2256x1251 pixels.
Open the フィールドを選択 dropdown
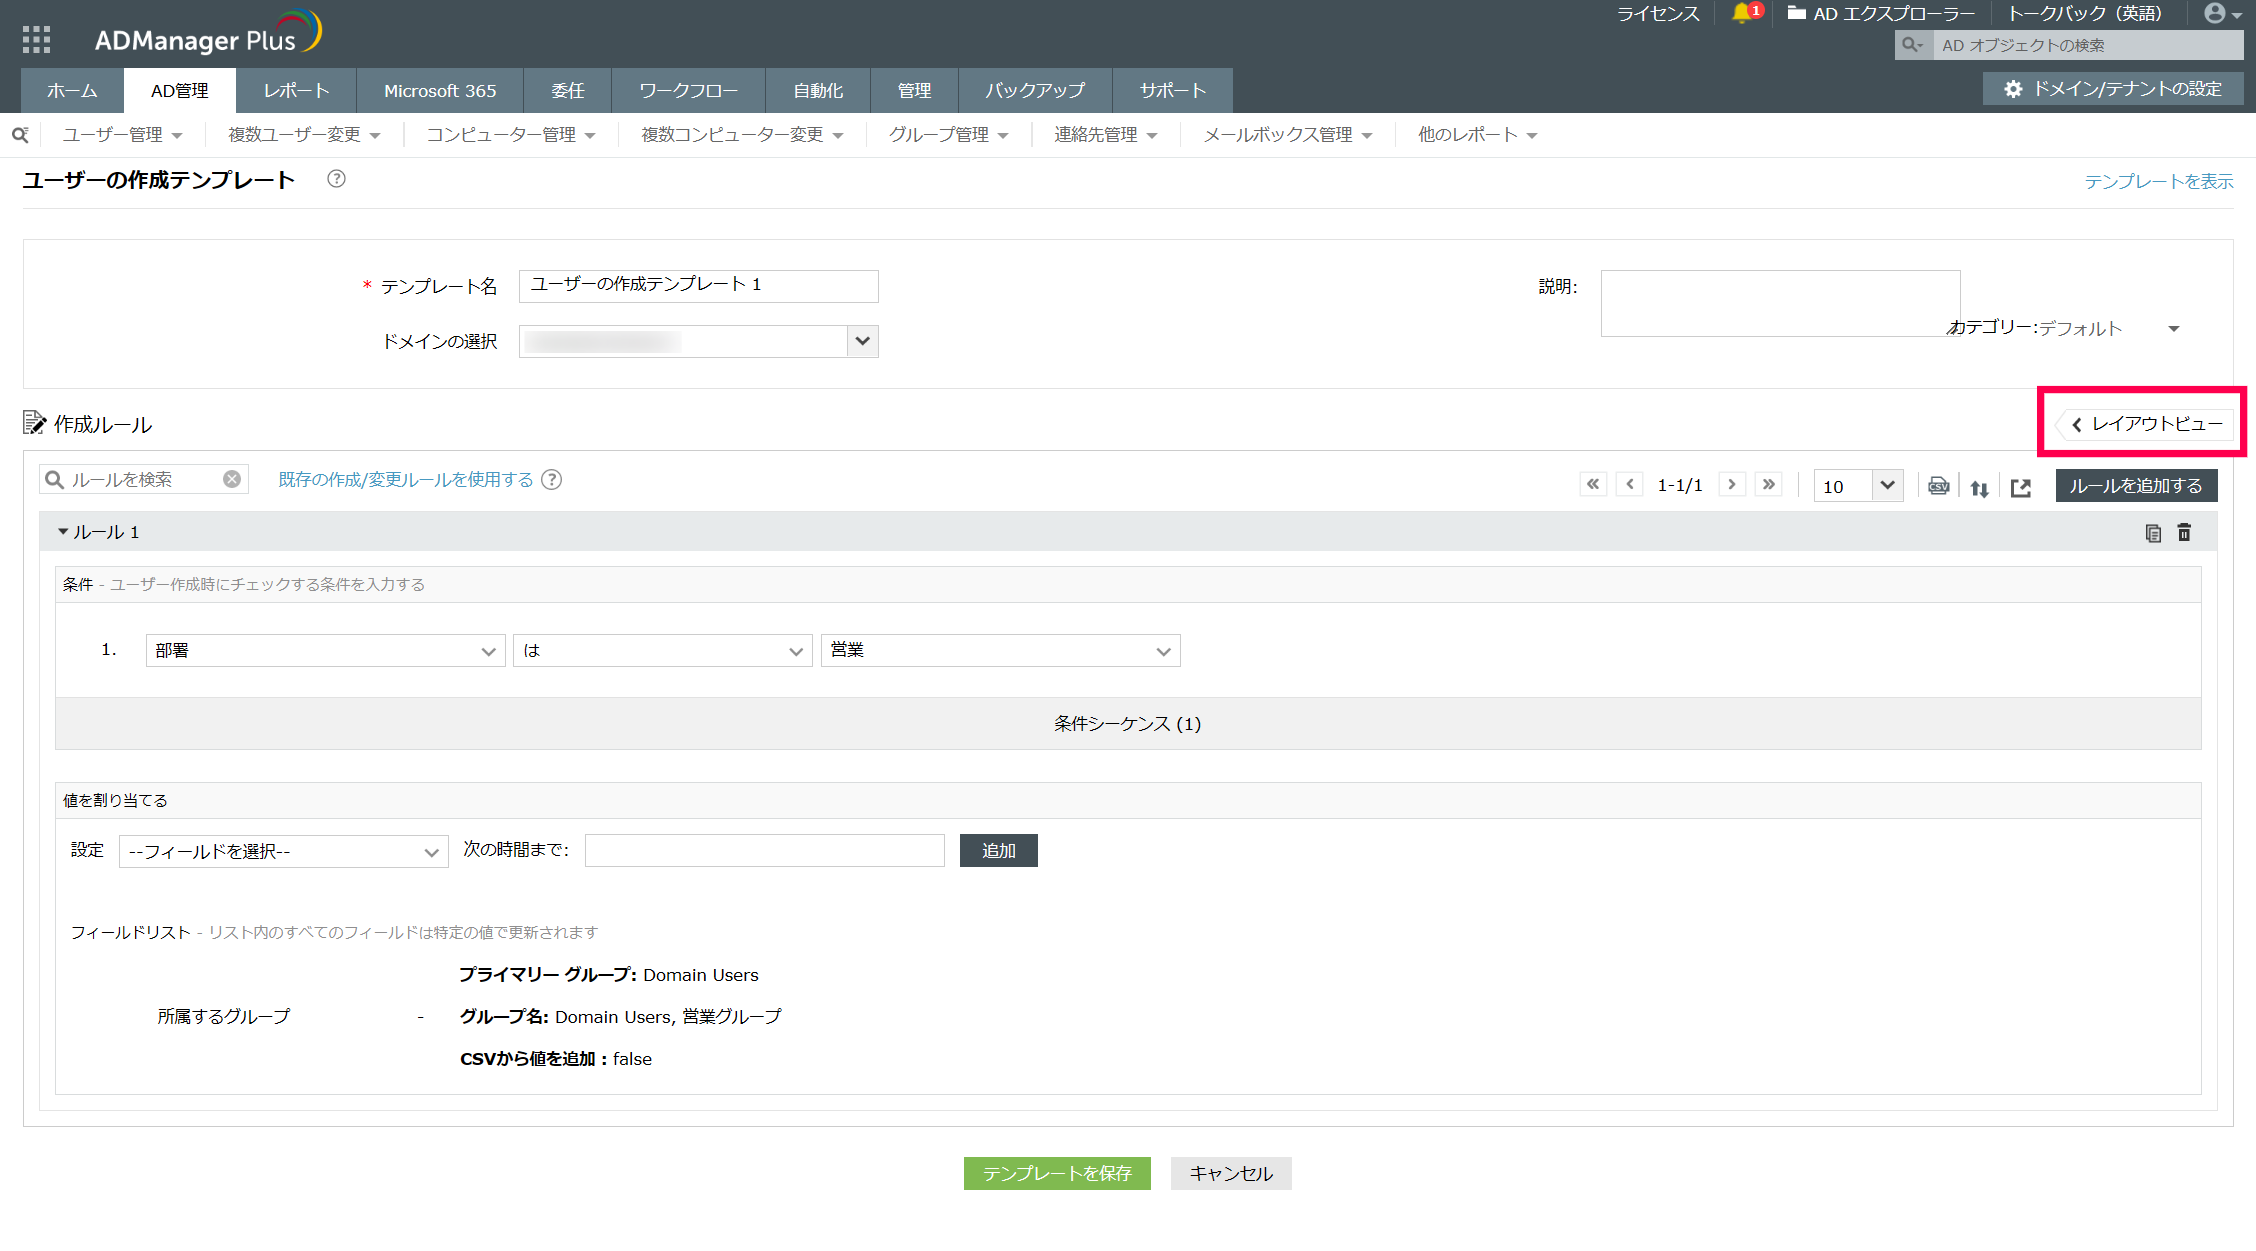point(283,852)
